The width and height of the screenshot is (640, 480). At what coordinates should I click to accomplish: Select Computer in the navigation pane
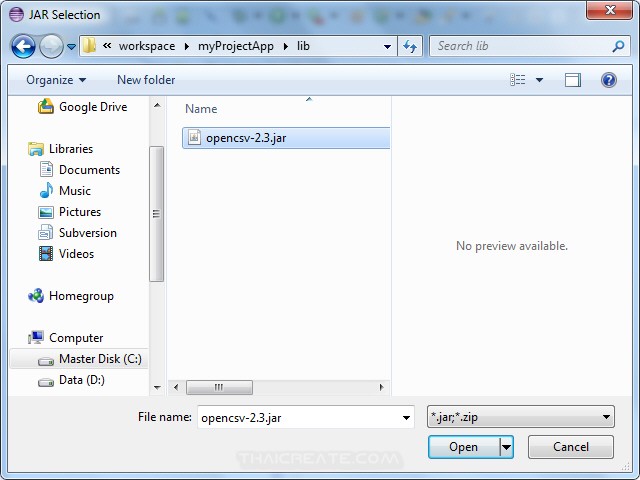point(76,338)
